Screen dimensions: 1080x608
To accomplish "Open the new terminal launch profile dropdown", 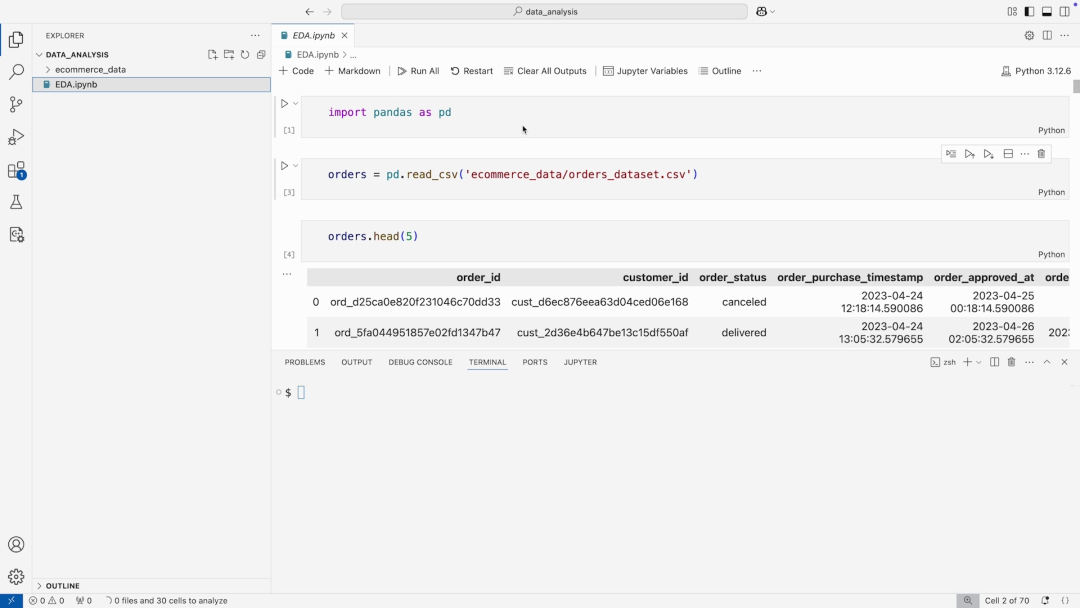I will tap(979, 362).
